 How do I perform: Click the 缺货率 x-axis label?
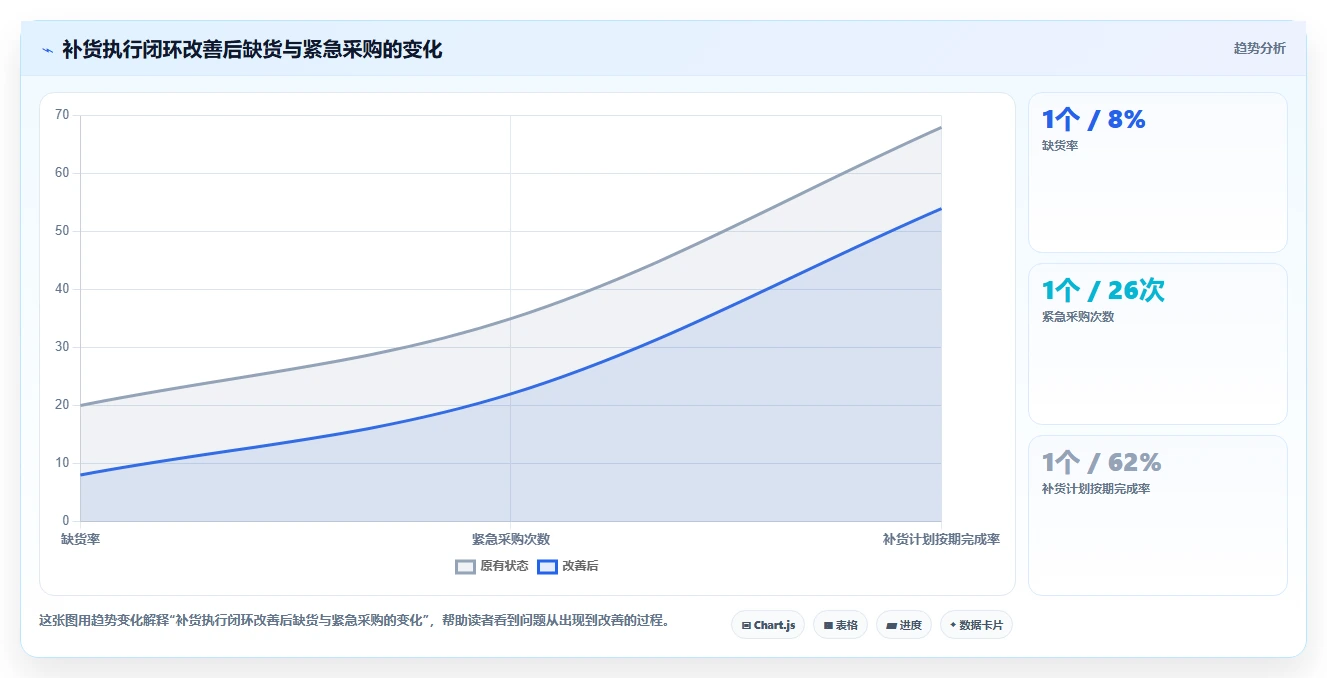[x=80, y=539]
